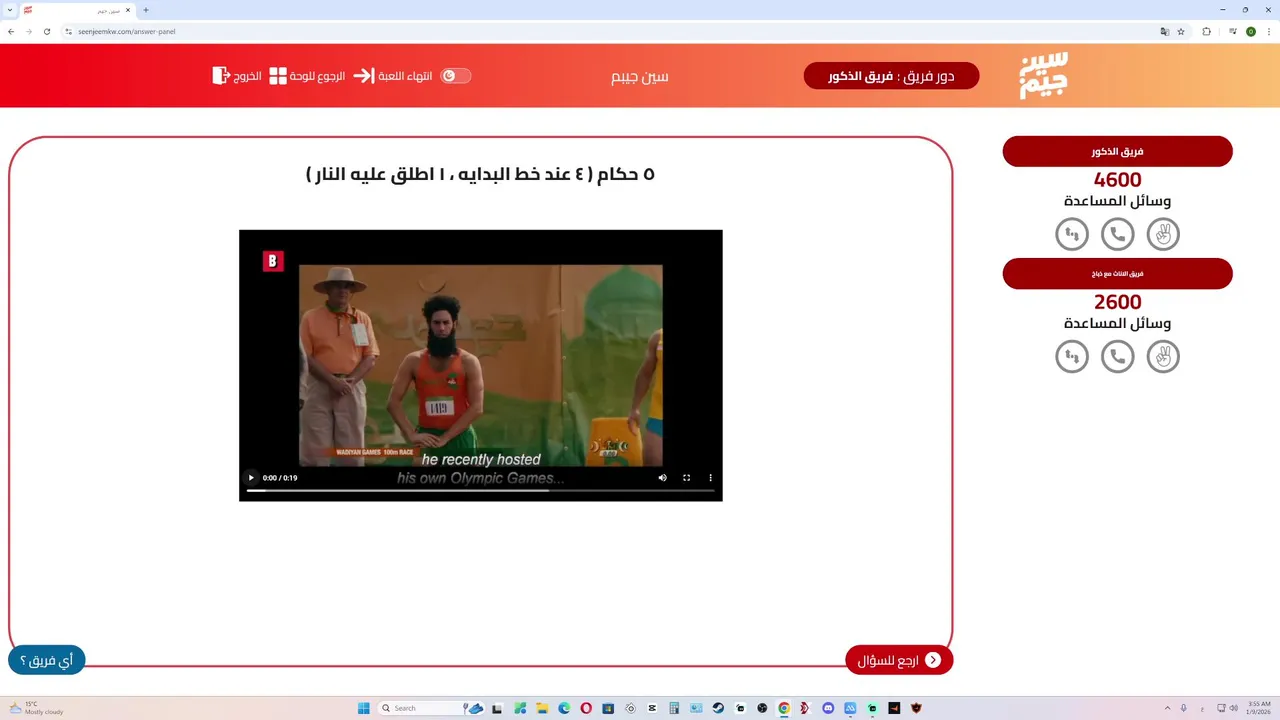Viewport: 1280px width, 720px height.
Task: Click the Seen Jeem logo
Action: tap(1043, 75)
